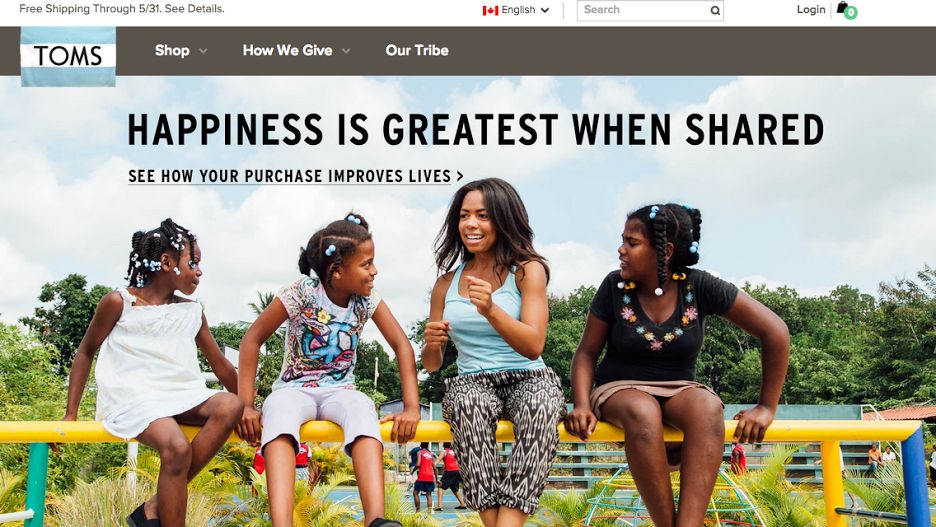Expand the How We Give chevron
This screenshot has width=936, height=527.
click(346, 51)
